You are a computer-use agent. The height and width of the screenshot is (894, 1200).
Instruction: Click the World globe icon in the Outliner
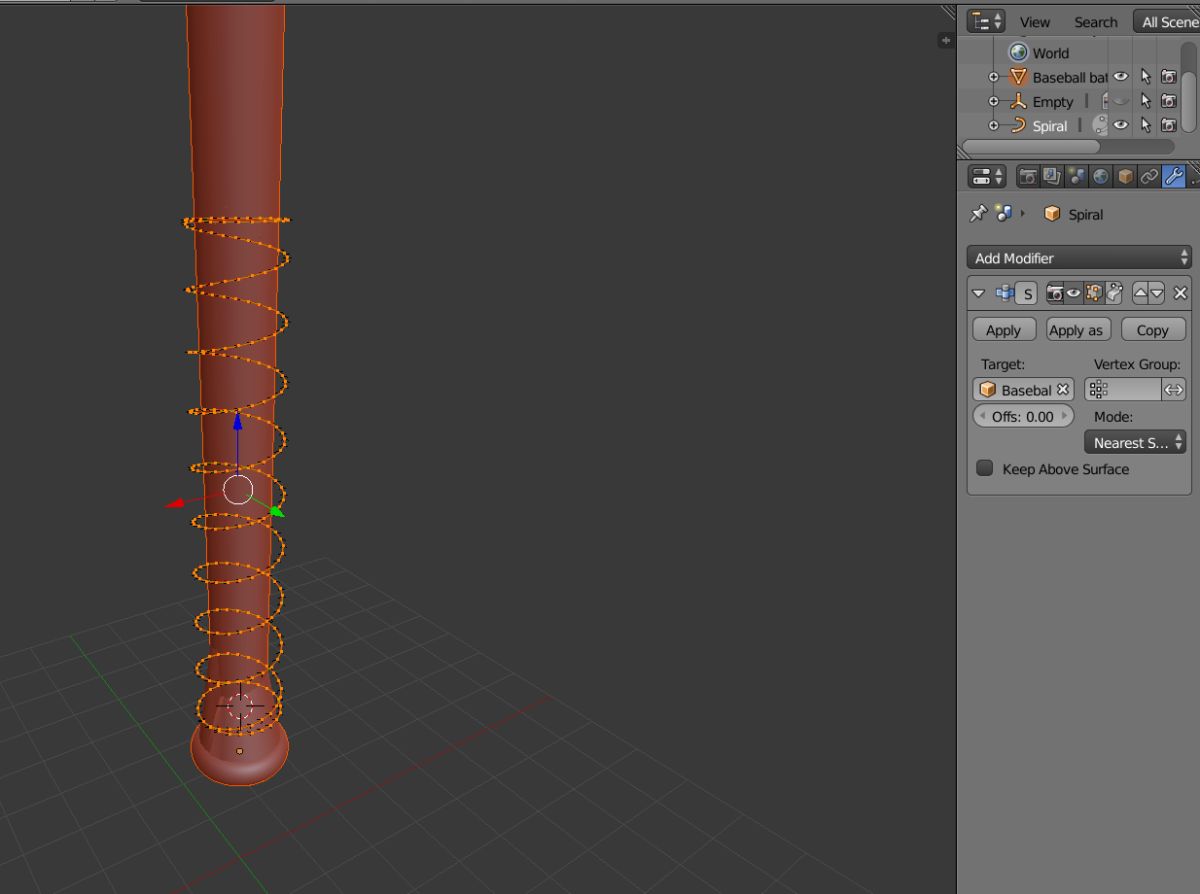point(1018,52)
